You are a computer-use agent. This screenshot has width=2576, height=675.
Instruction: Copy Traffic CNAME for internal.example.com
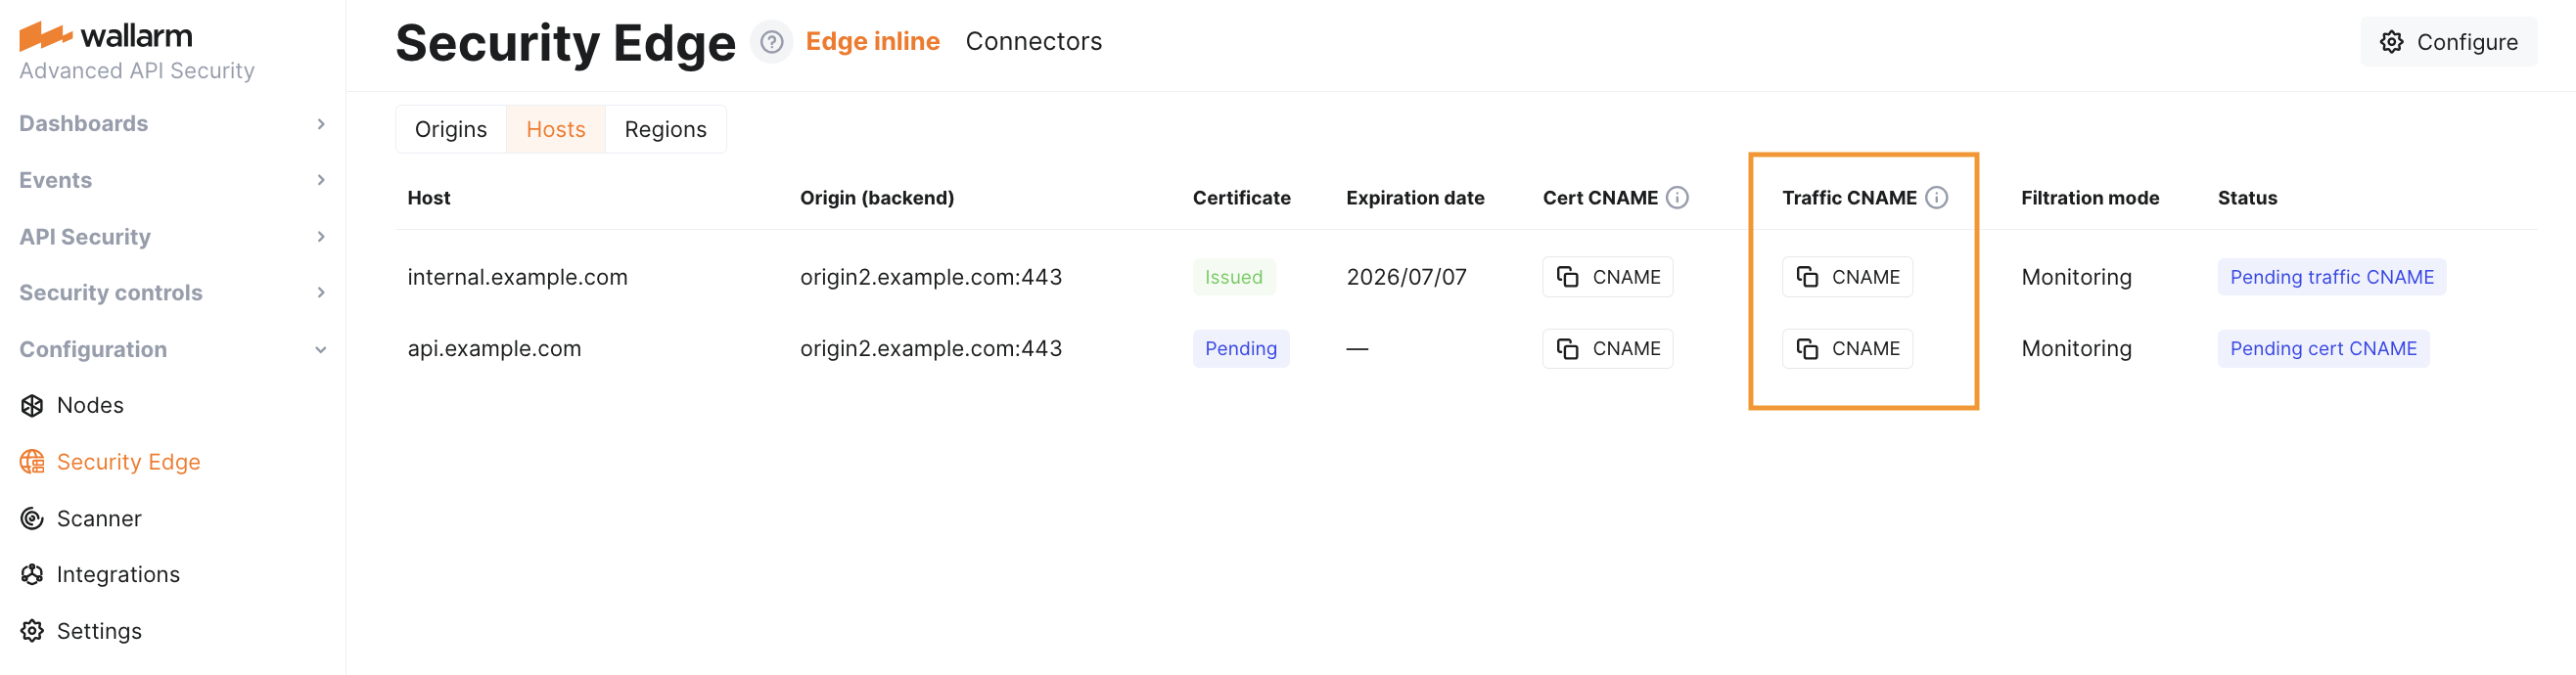click(1846, 277)
